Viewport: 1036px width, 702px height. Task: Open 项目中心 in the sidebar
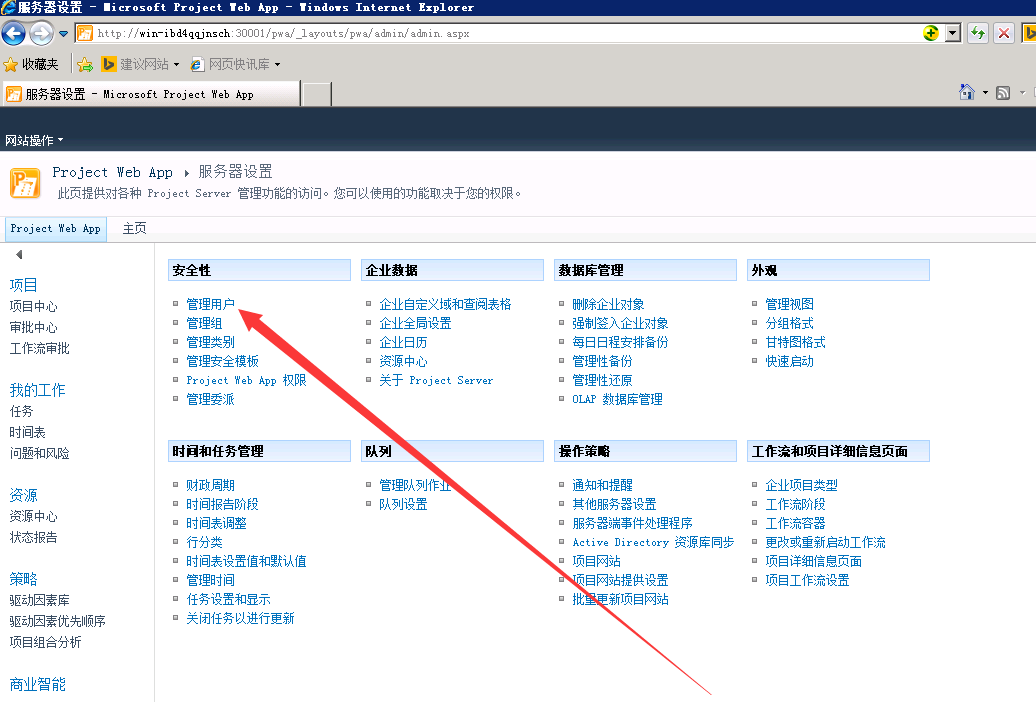pos(34,306)
